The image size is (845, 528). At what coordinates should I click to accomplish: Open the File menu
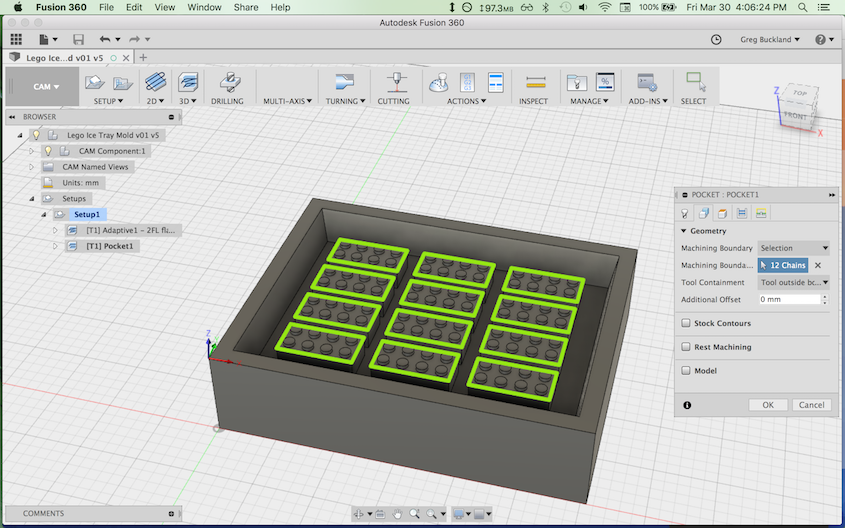(x=106, y=7)
